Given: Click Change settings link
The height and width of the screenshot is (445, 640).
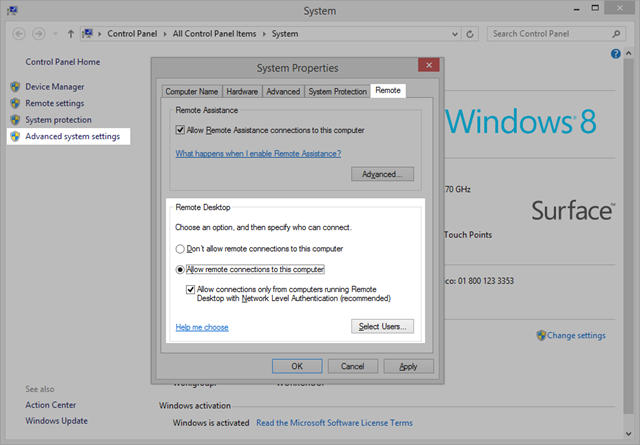Looking at the screenshot, I should [576, 336].
